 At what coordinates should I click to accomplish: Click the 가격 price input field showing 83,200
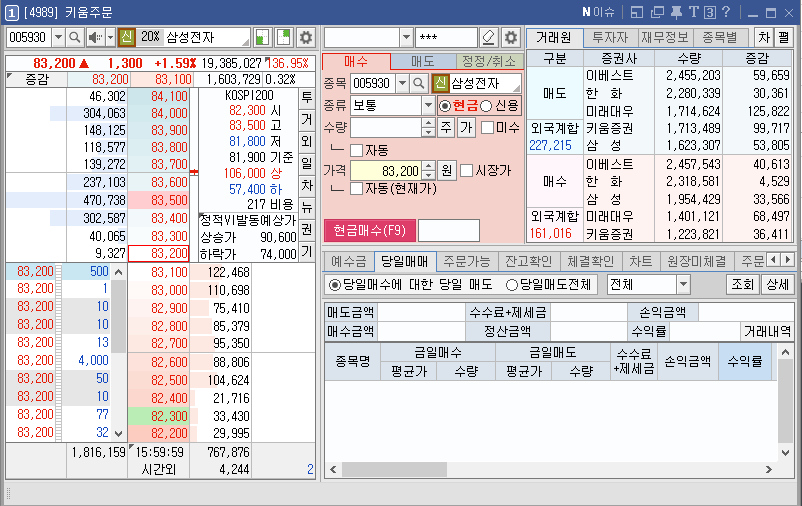(x=387, y=171)
